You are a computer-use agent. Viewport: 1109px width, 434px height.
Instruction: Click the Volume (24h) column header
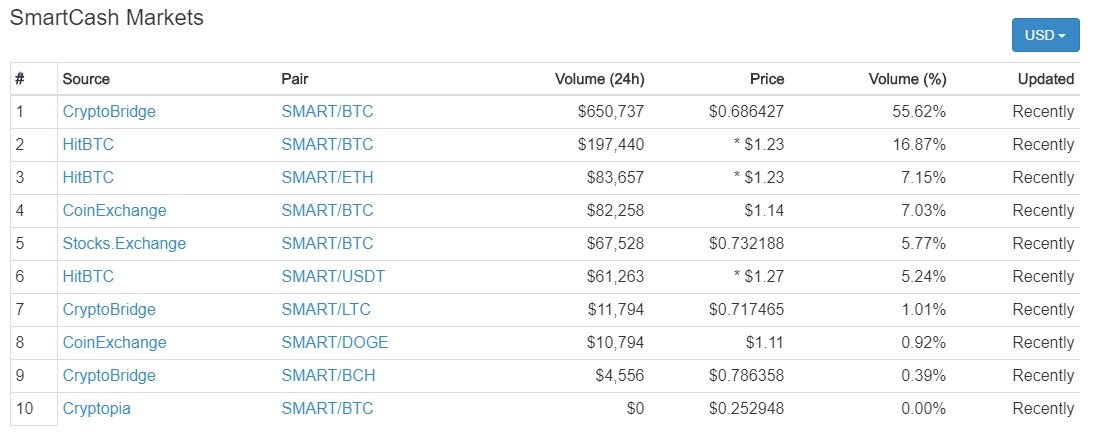599,79
